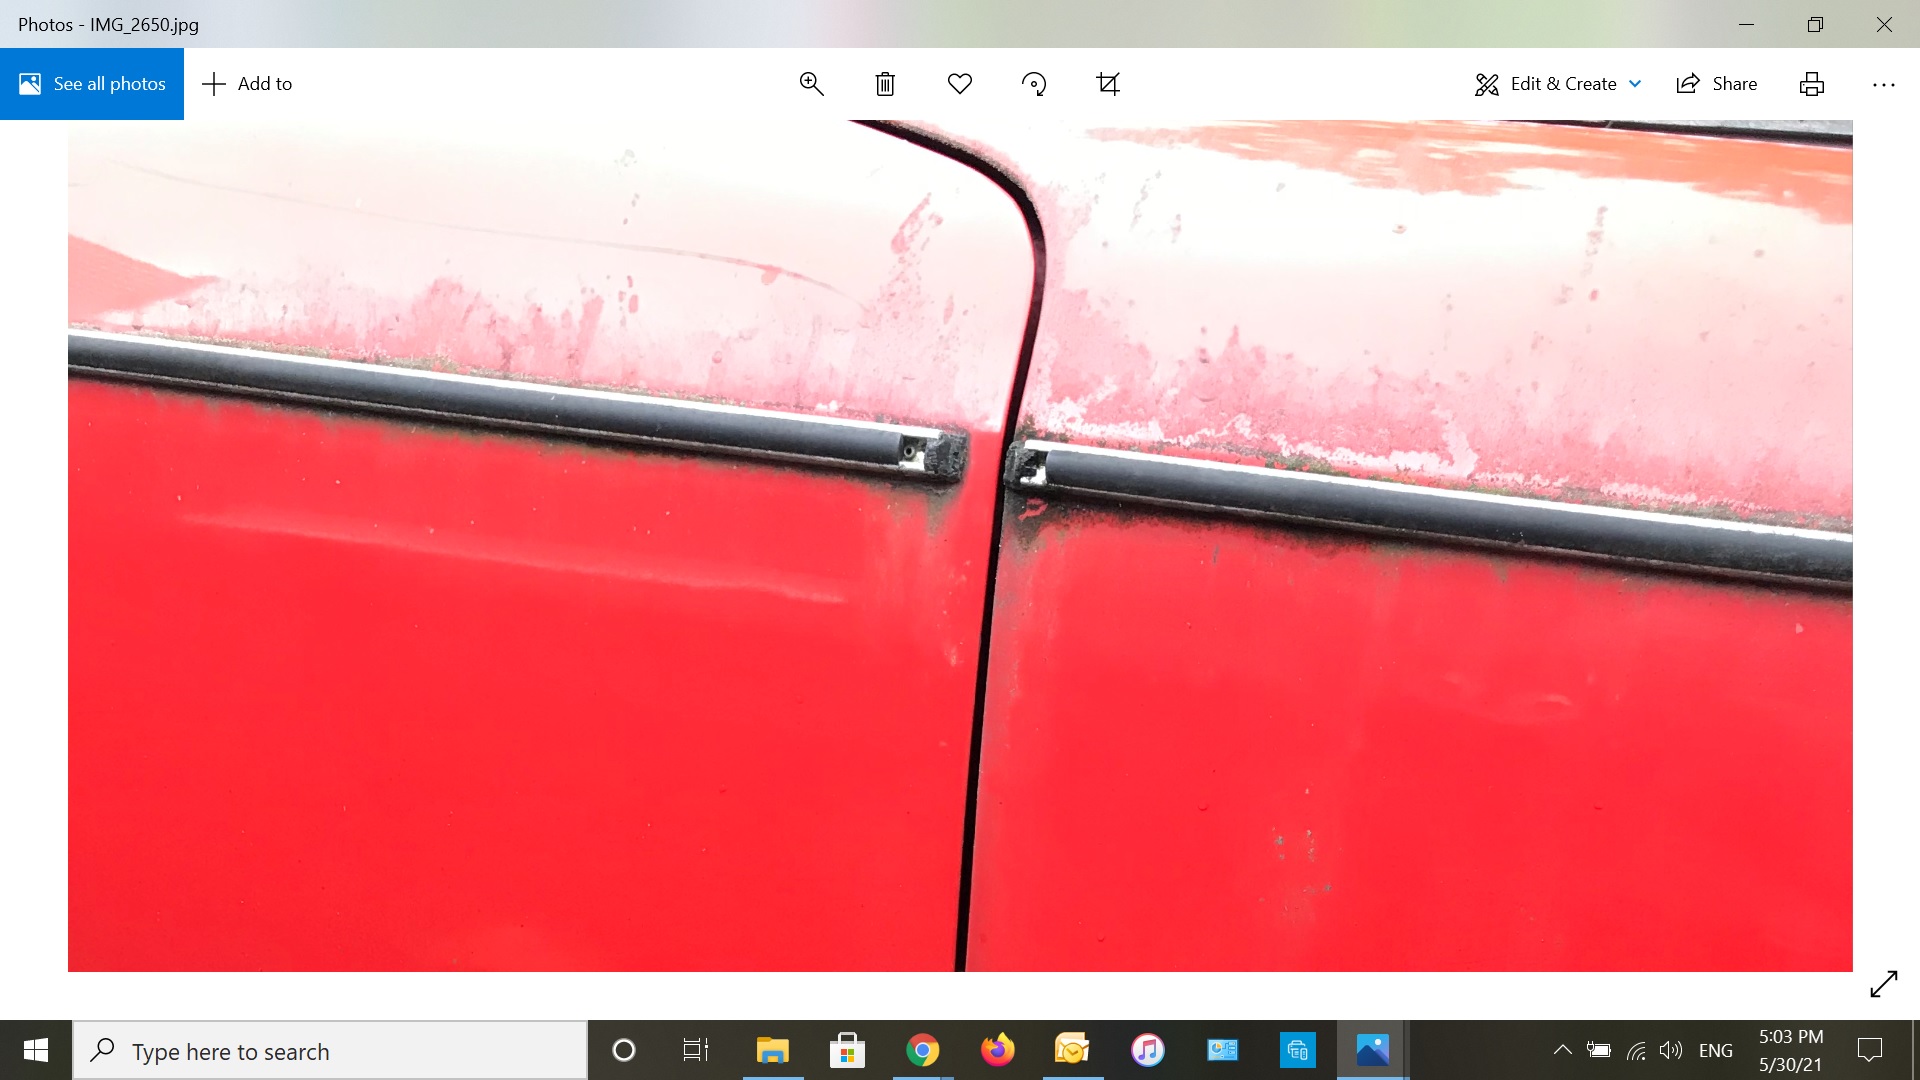Open the See more options menu
Screen dimensions: 1920x1080
click(x=1884, y=84)
